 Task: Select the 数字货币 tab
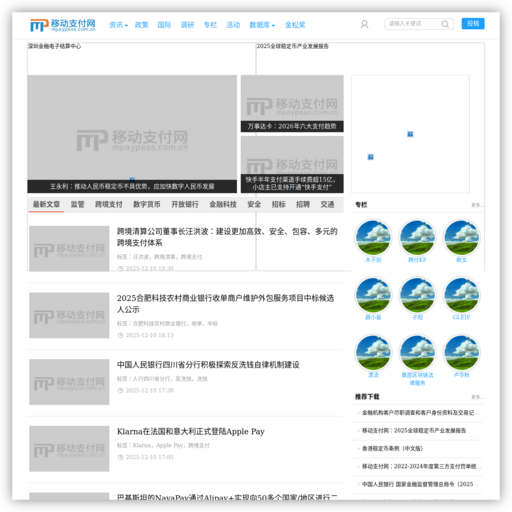[147, 204]
